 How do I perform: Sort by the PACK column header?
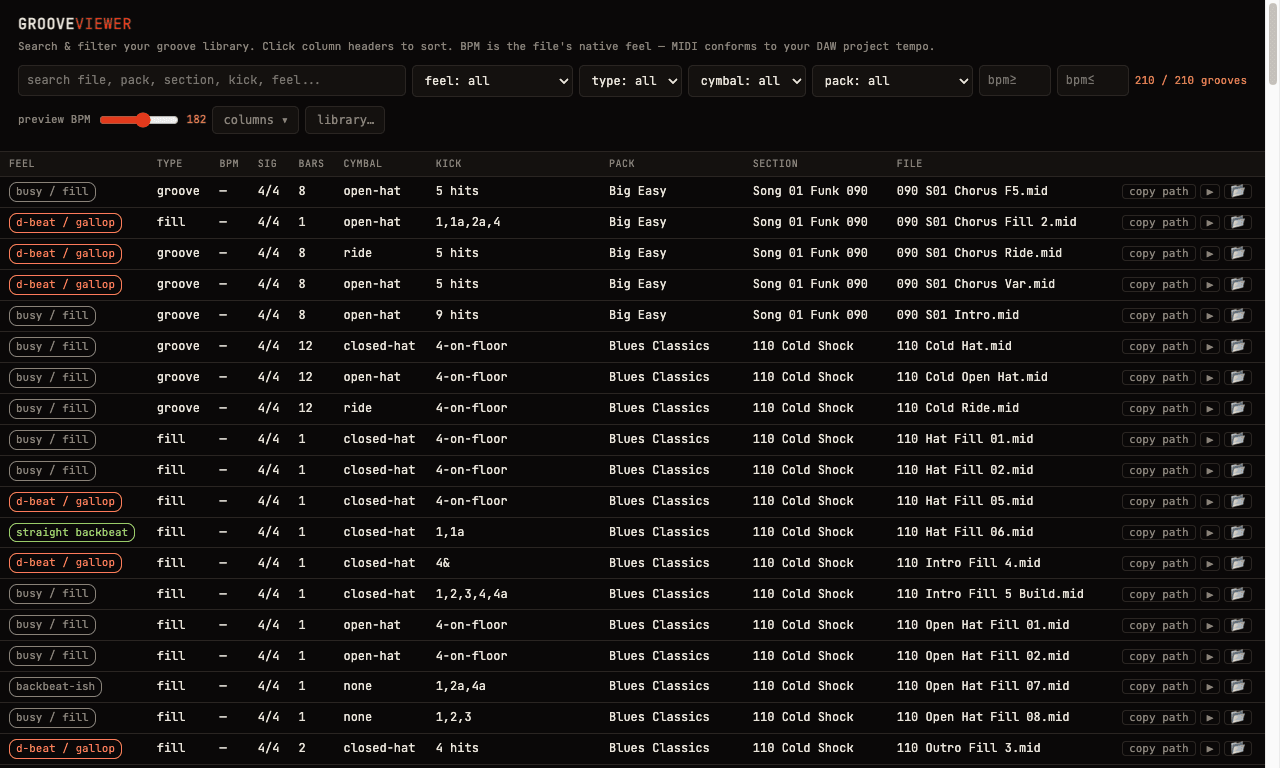[x=622, y=164]
